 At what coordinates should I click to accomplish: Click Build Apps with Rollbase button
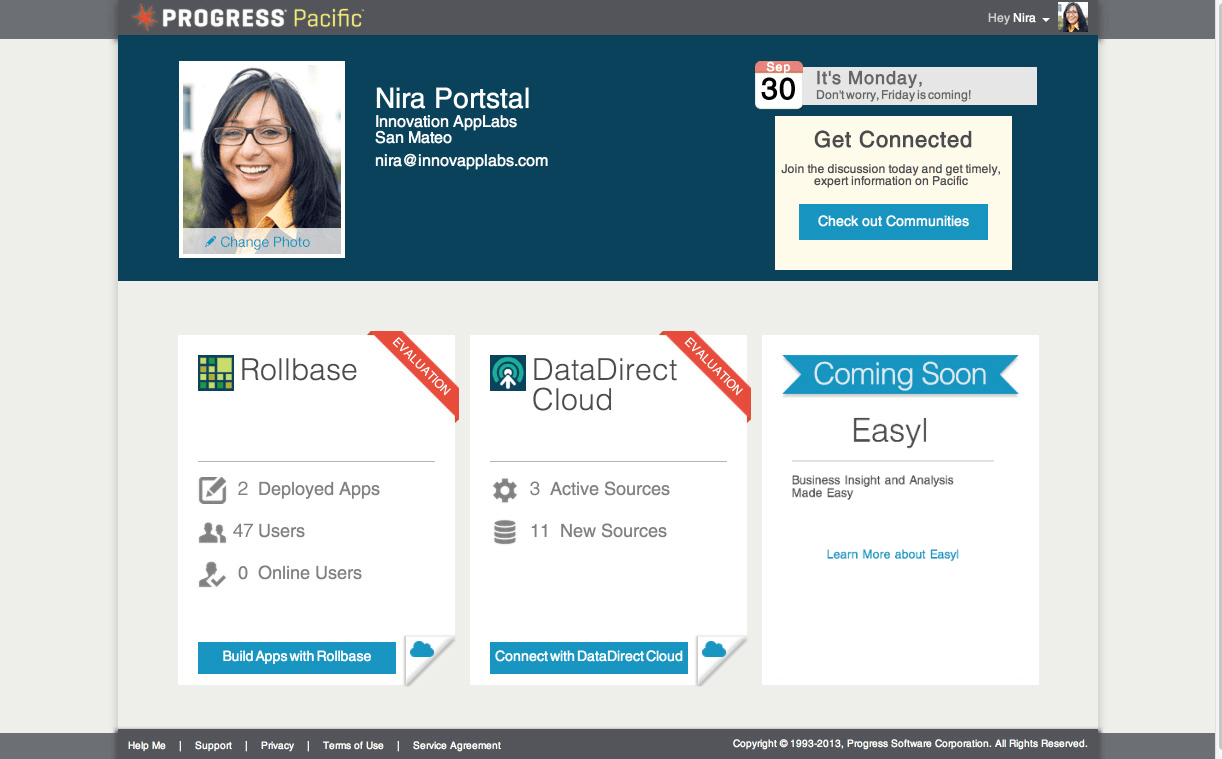click(297, 657)
